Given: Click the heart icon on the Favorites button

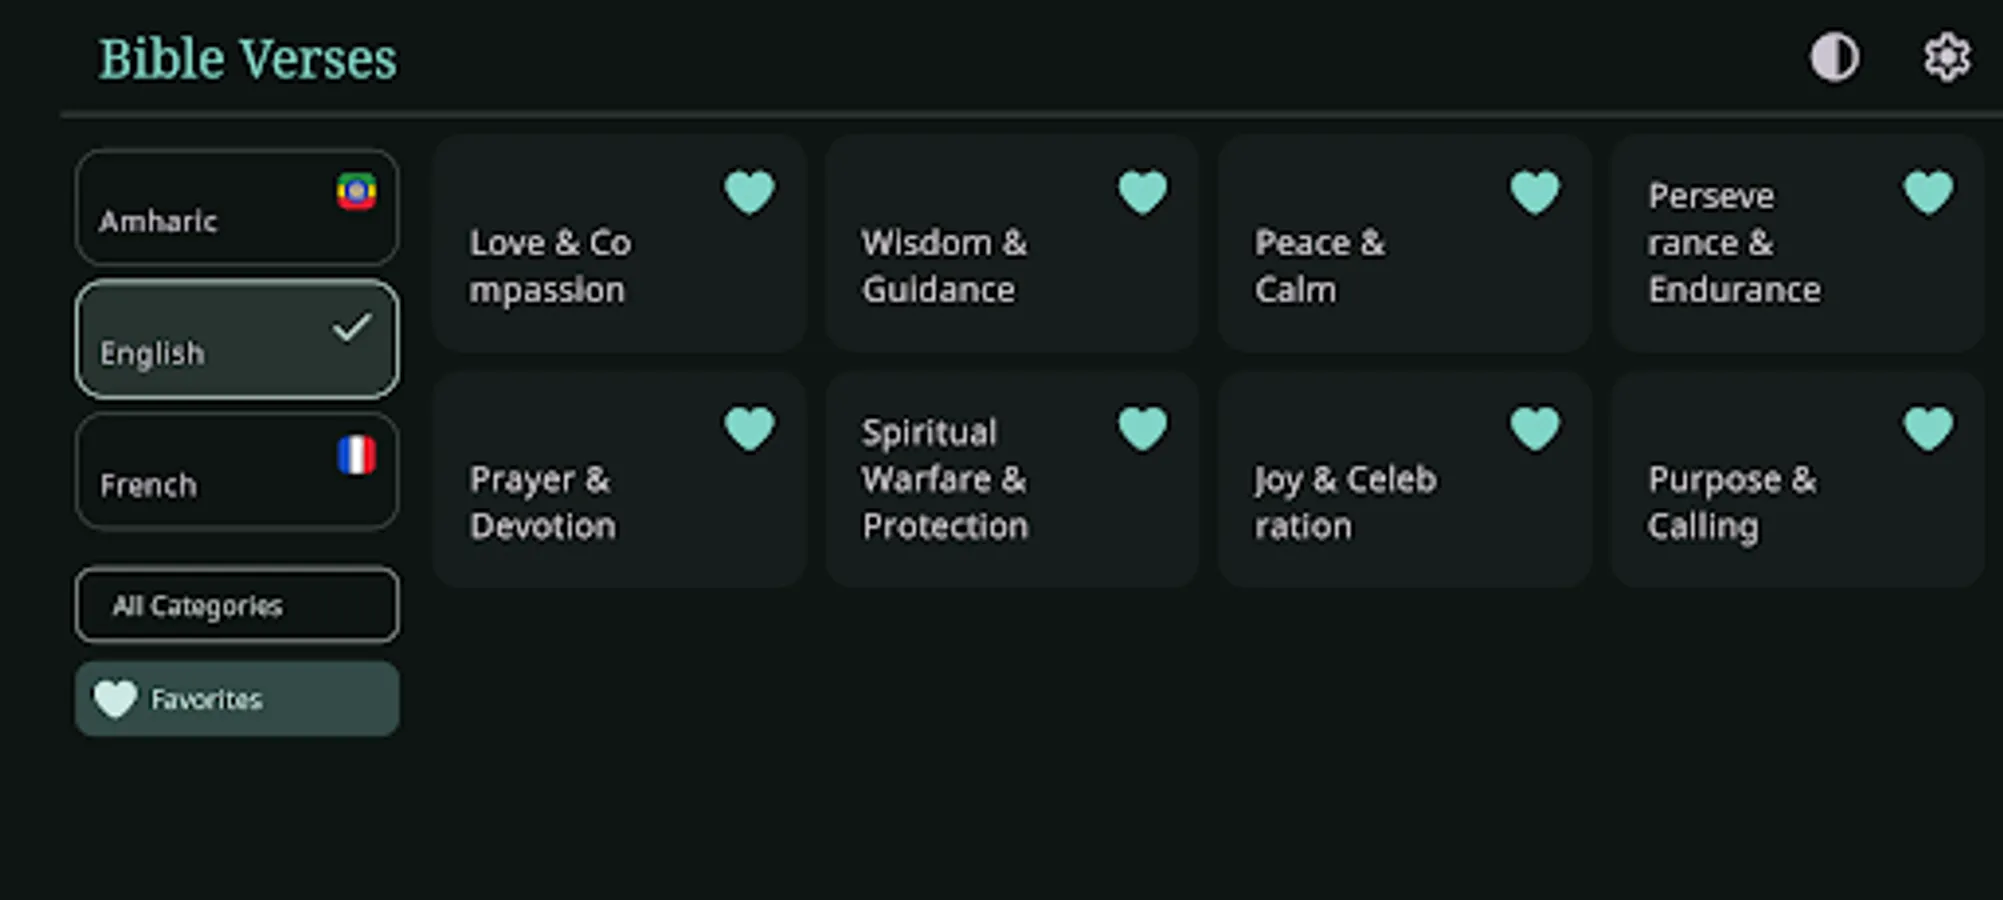Looking at the screenshot, I should click(116, 698).
